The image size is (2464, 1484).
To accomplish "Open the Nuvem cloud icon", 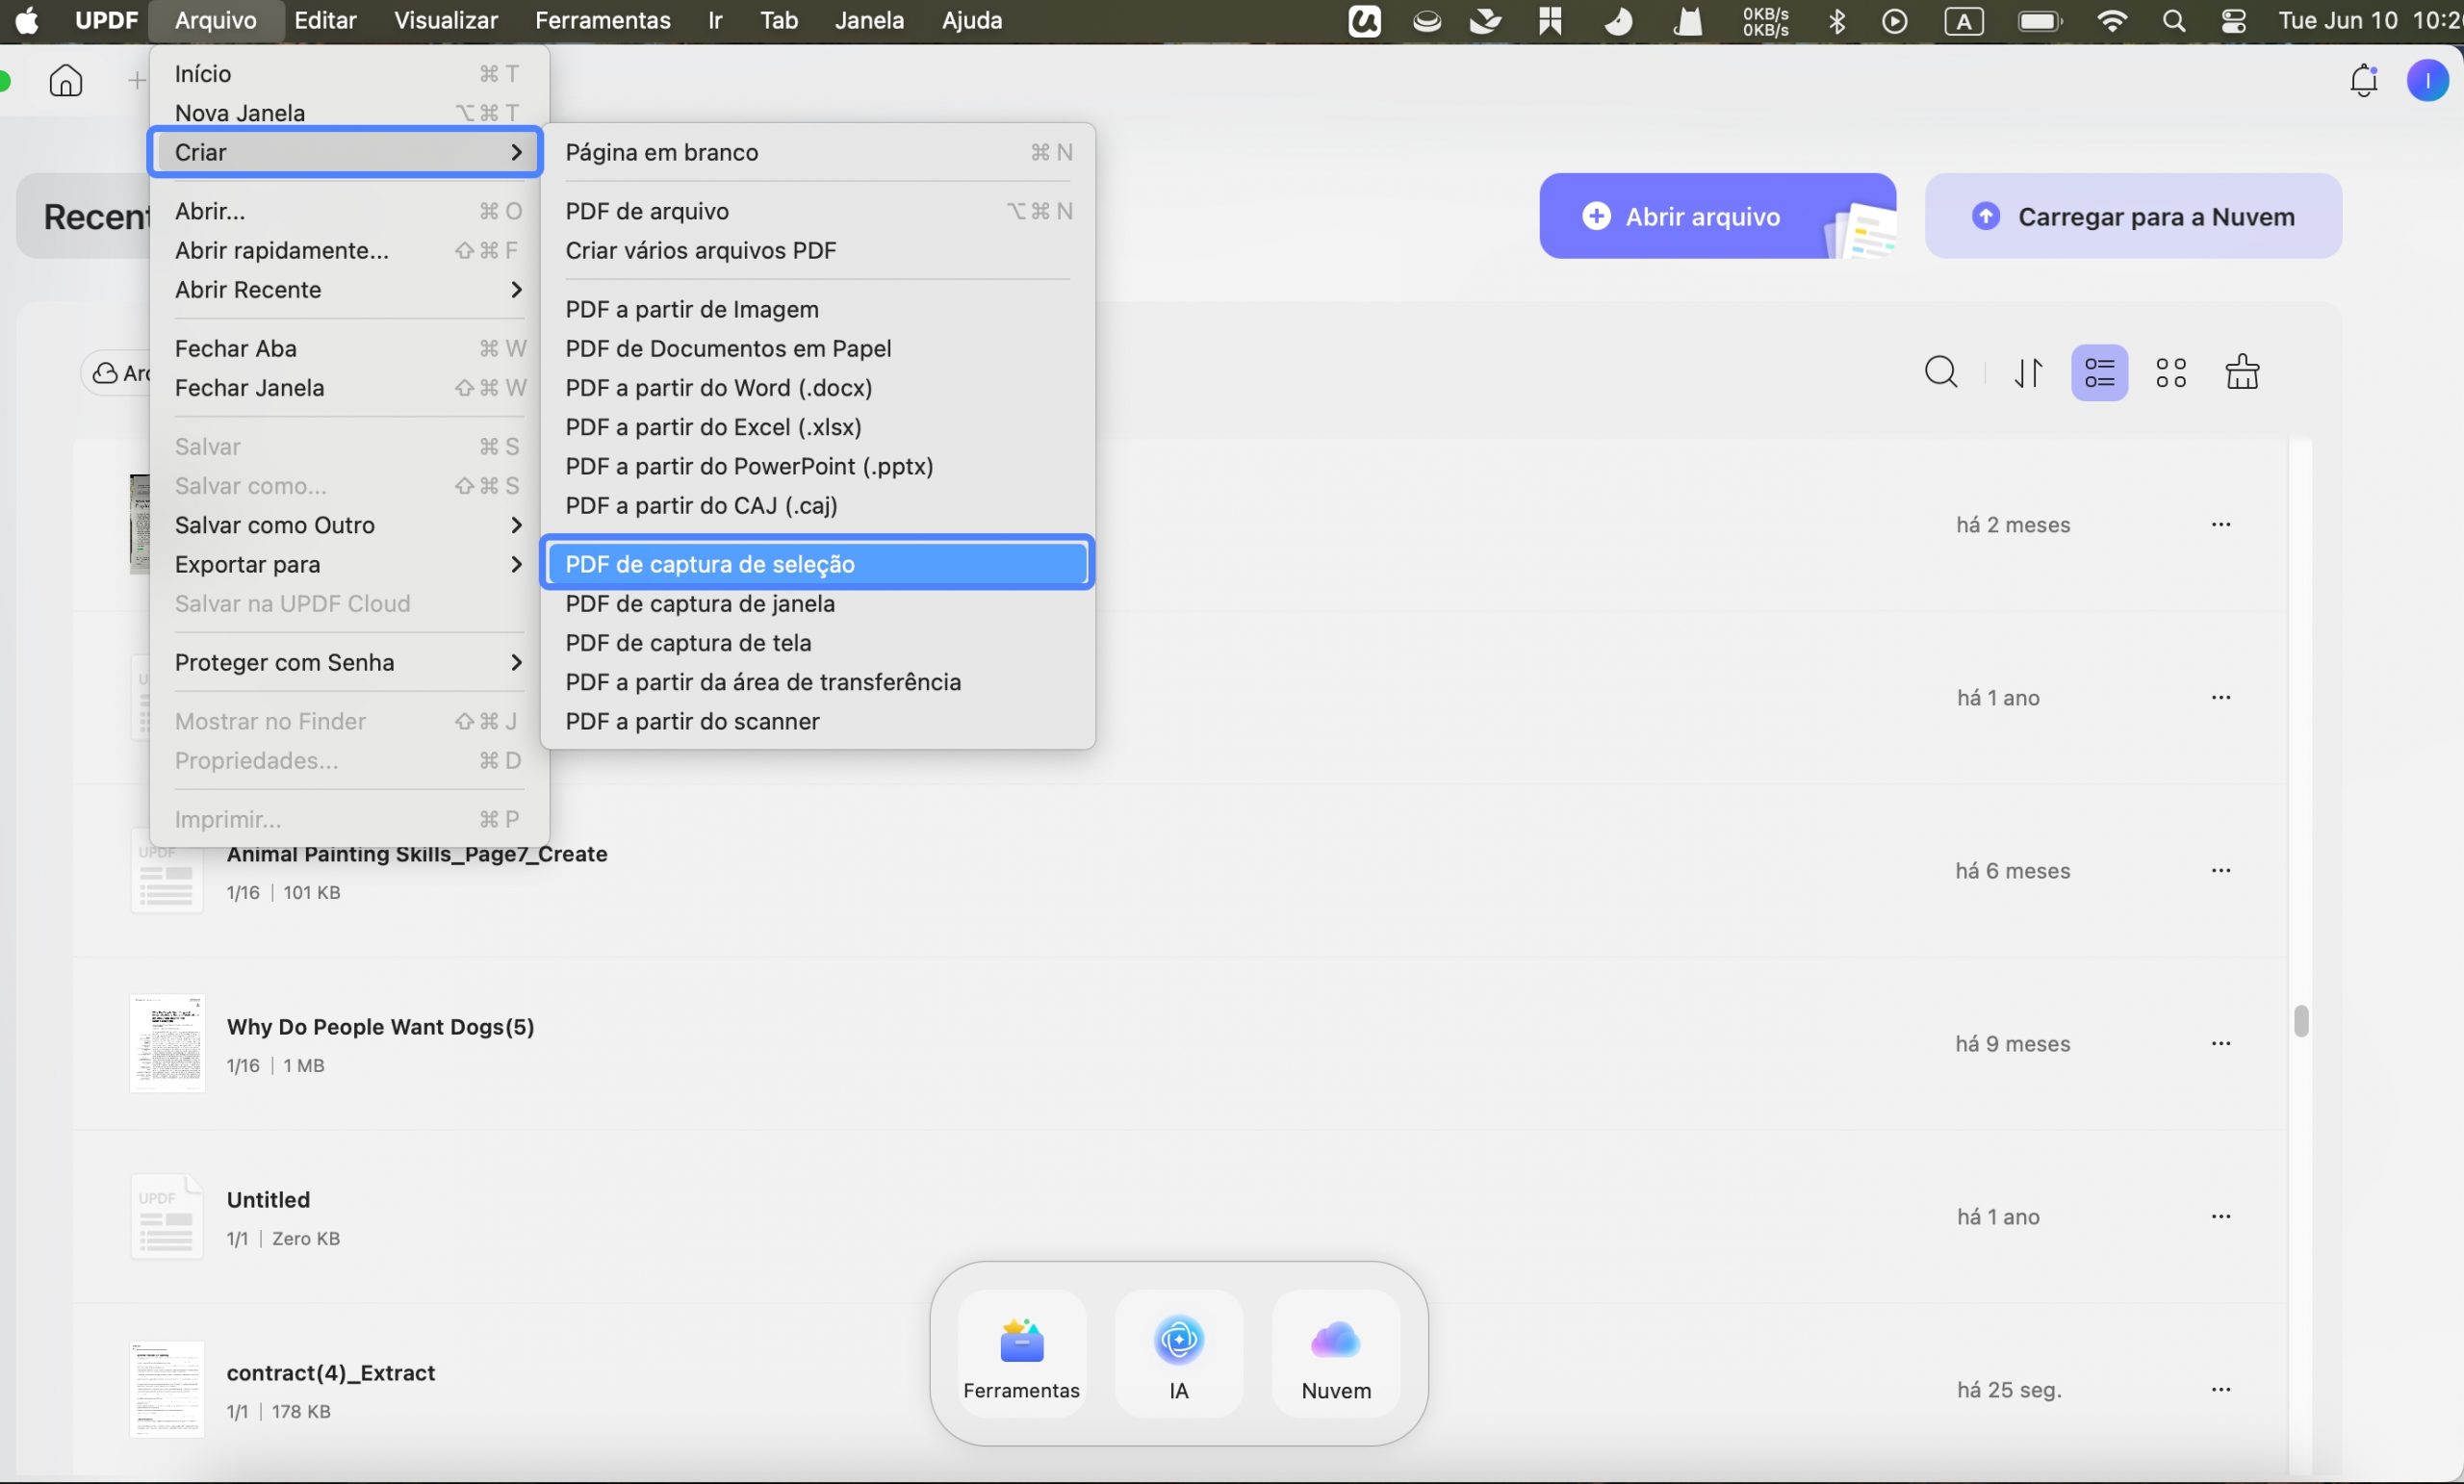I will pyautogui.click(x=1336, y=1354).
